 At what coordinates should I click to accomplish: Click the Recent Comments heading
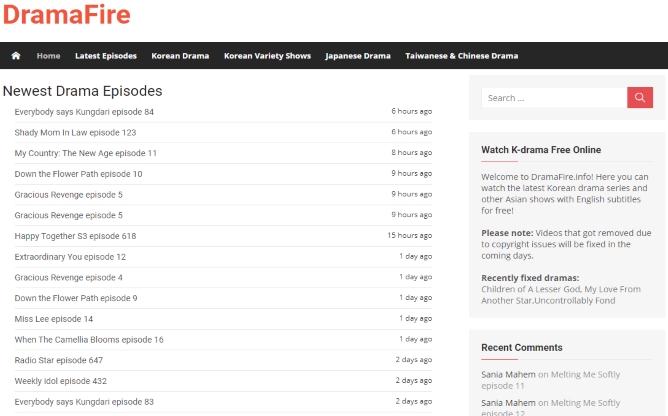pyautogui.click(x=522, y=347)
